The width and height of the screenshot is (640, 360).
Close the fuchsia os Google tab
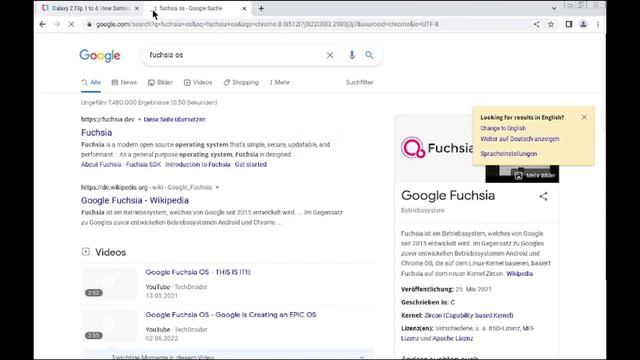244,8
